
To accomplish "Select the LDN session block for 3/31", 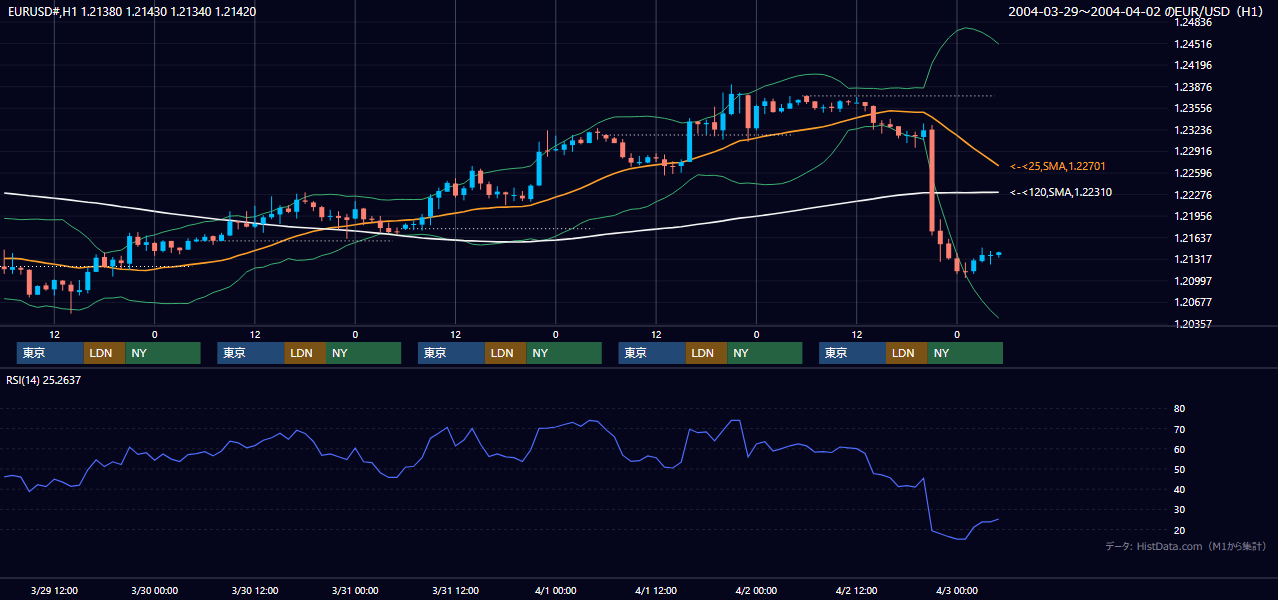I will [505, 353].
